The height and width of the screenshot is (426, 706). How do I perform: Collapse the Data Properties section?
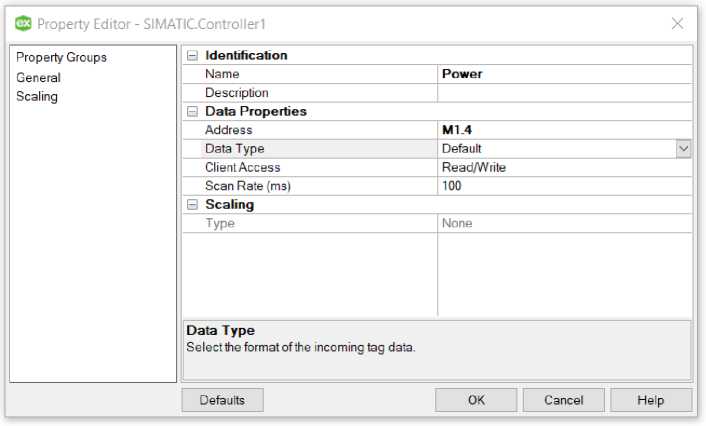coord(193,112)
